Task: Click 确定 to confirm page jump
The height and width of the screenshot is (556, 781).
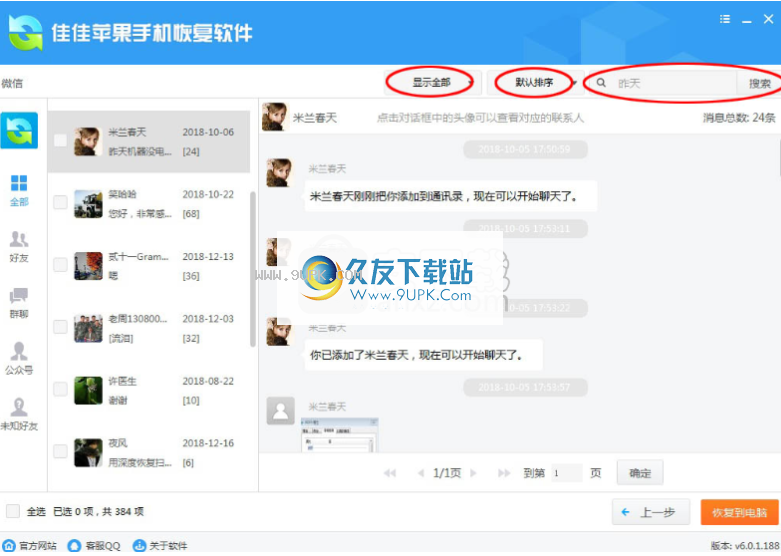Action: point(640,473)
